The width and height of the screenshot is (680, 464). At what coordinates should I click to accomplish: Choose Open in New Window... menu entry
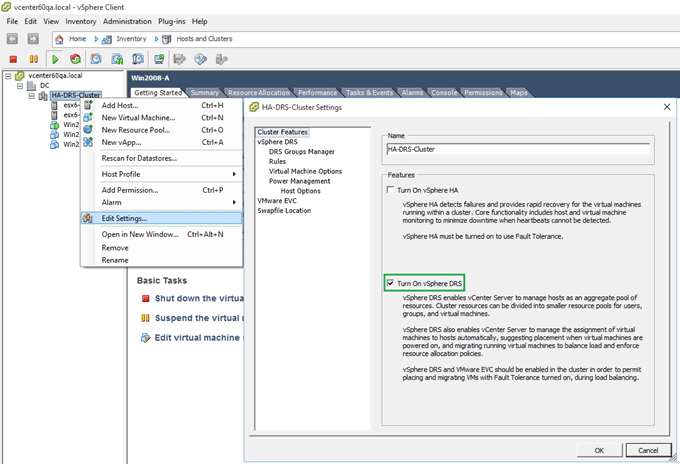tap(161, 234)
